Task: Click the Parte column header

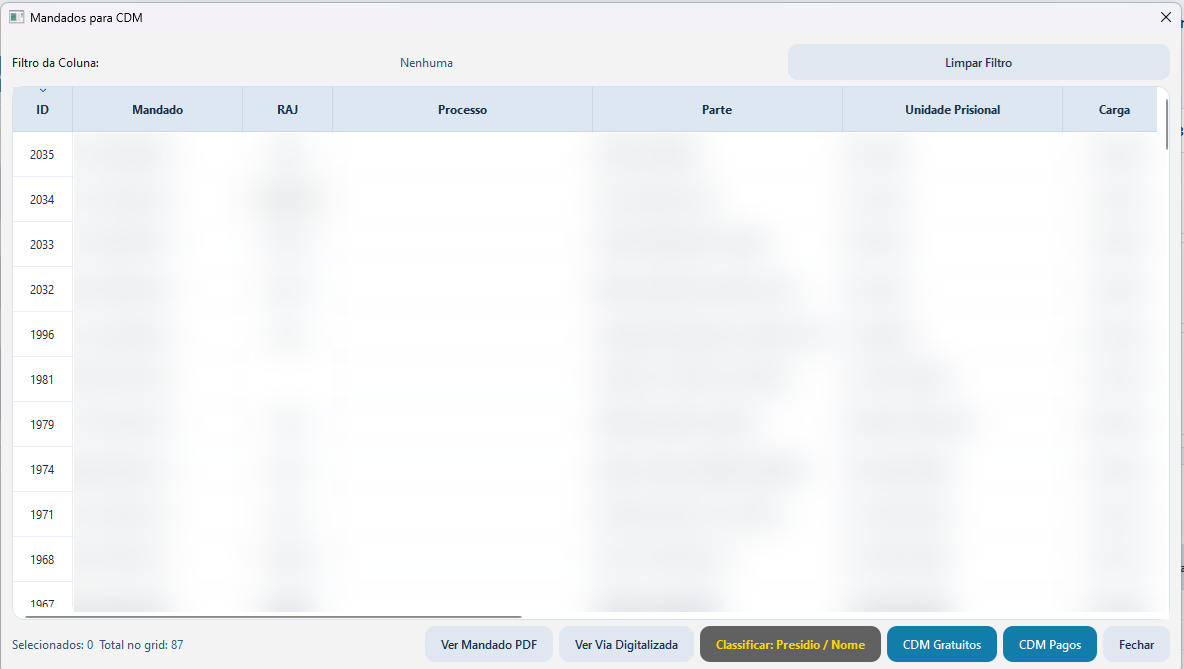Action: click(x=717, y=109)
